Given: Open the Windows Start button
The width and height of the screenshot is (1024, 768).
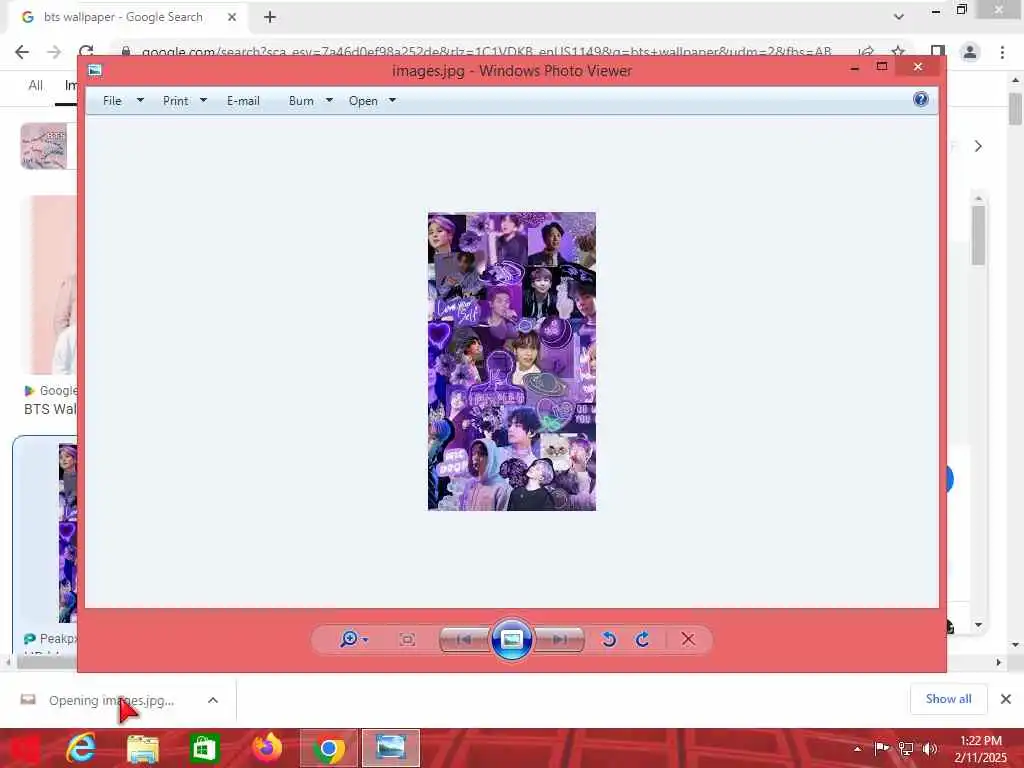Looking at the screenshot, I should coord(24,748).
